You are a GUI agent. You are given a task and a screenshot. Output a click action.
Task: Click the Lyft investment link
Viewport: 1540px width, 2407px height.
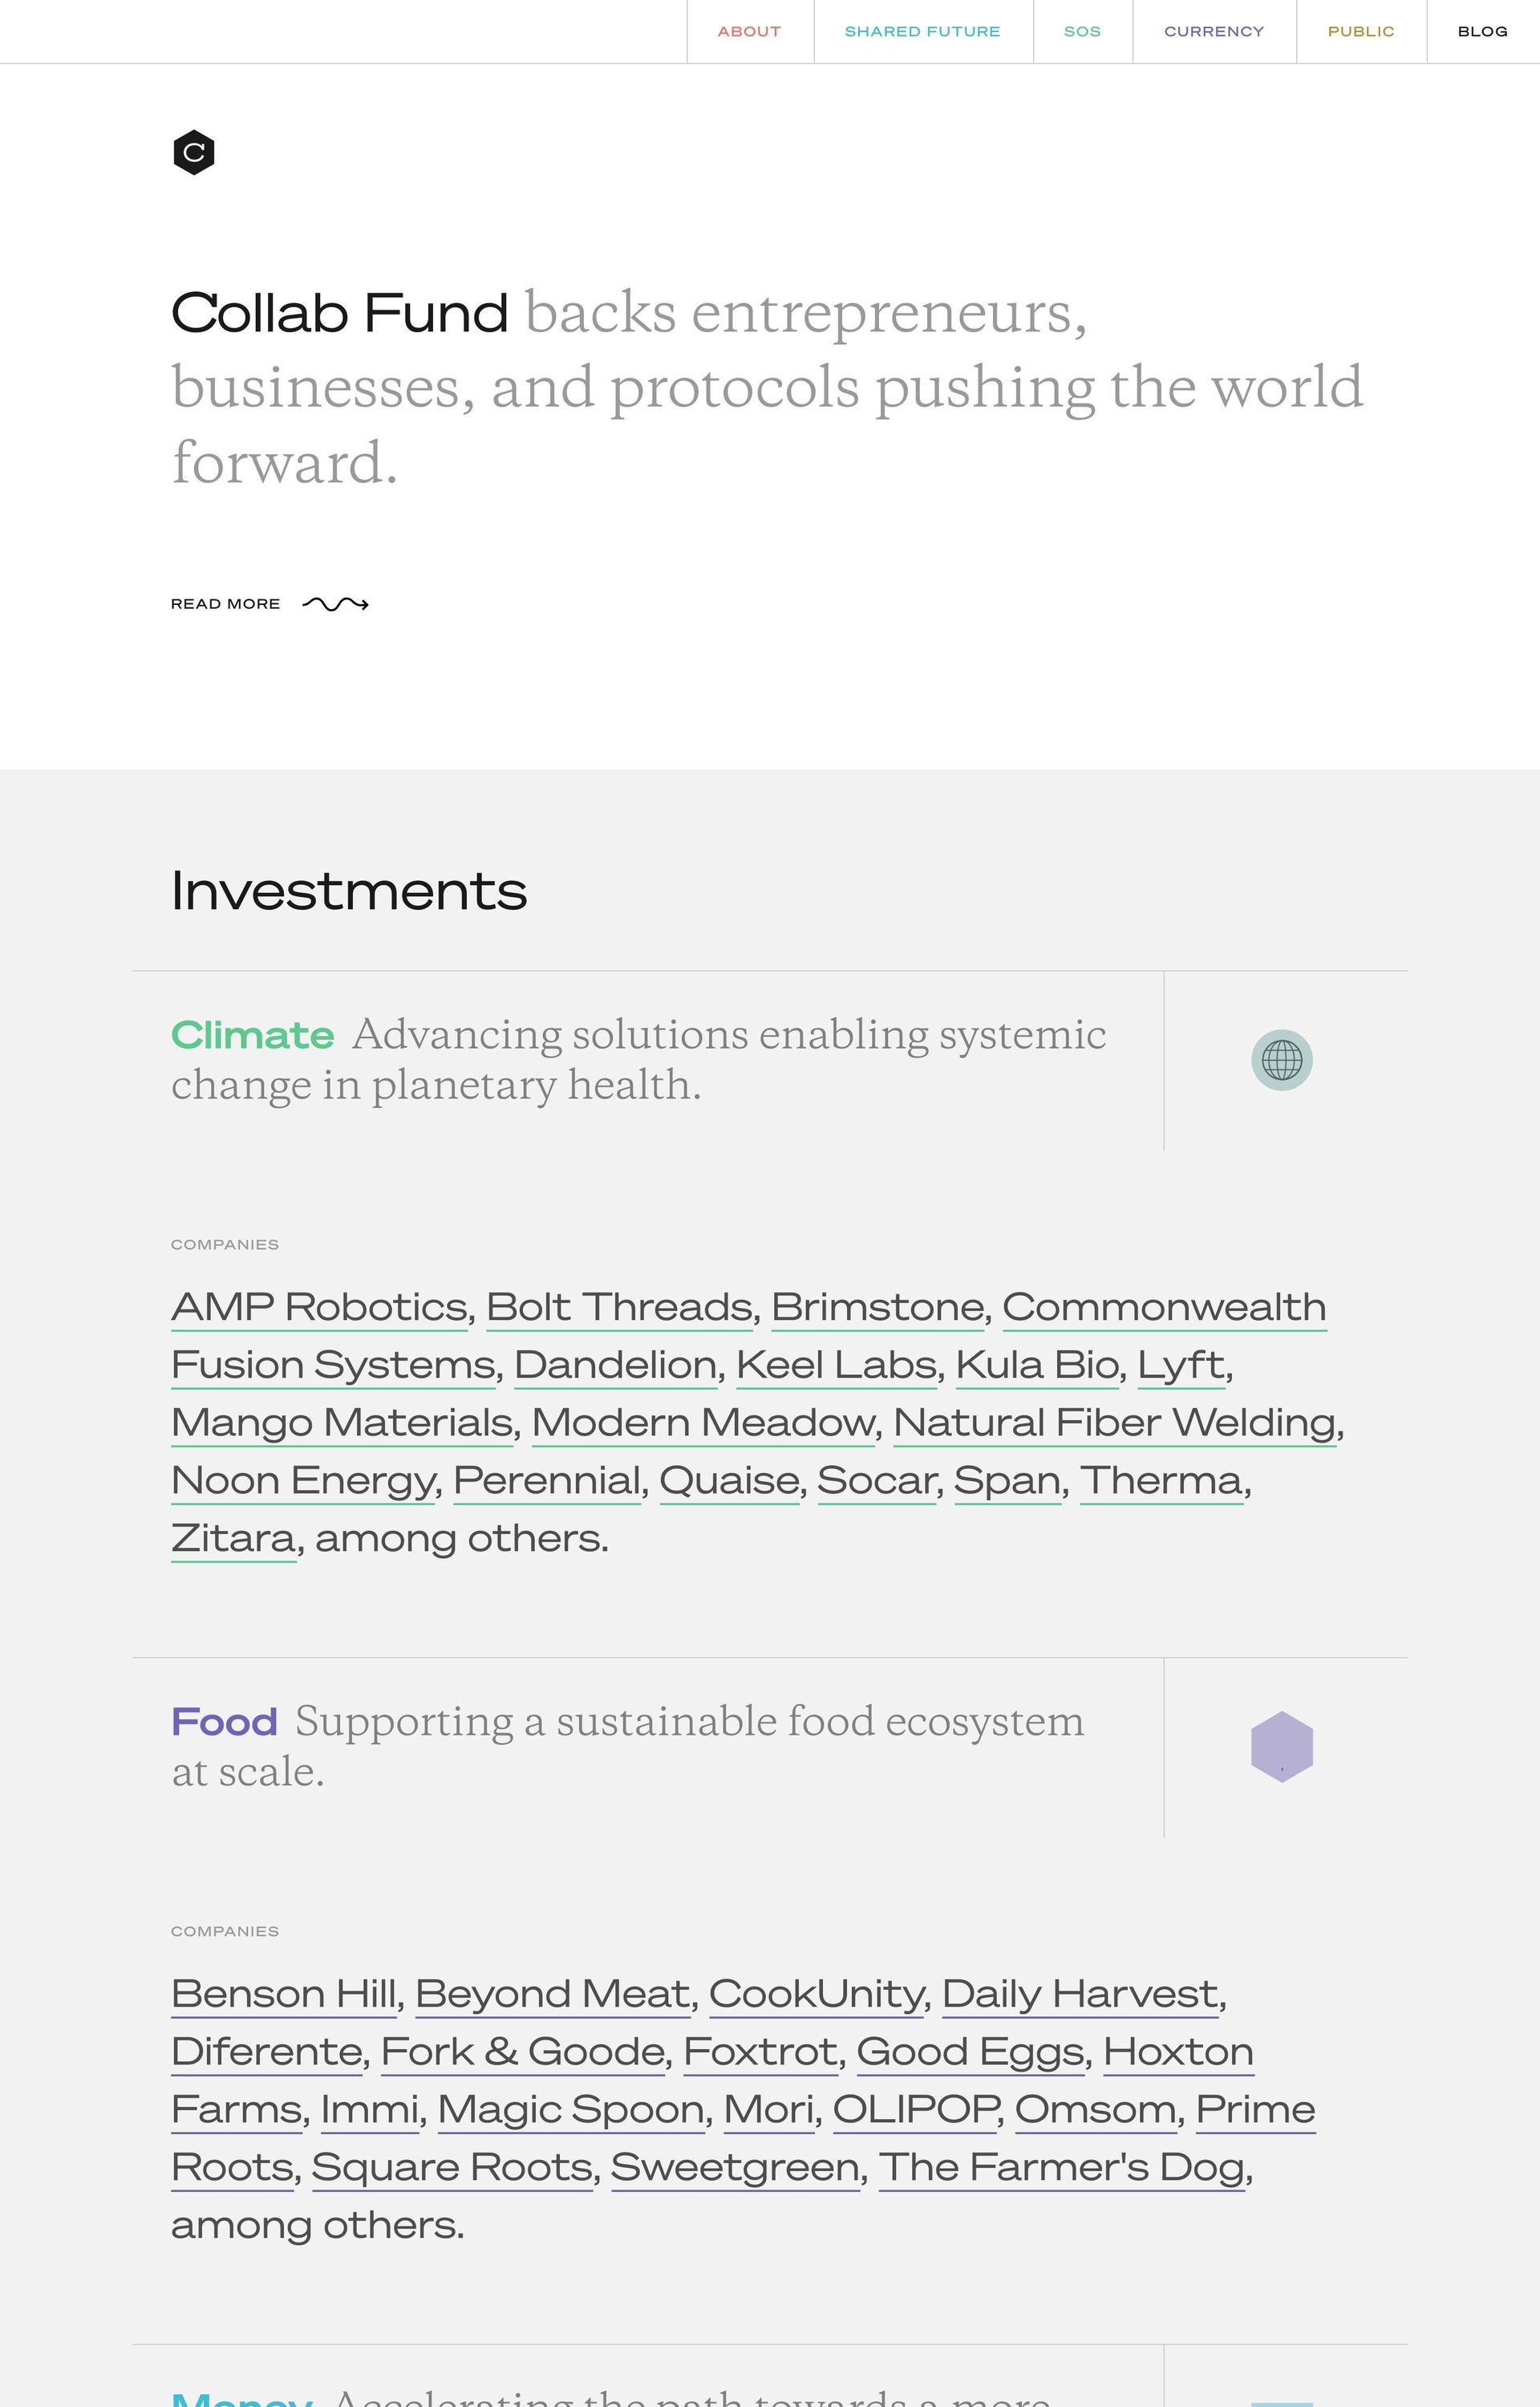[1181, 1365]
